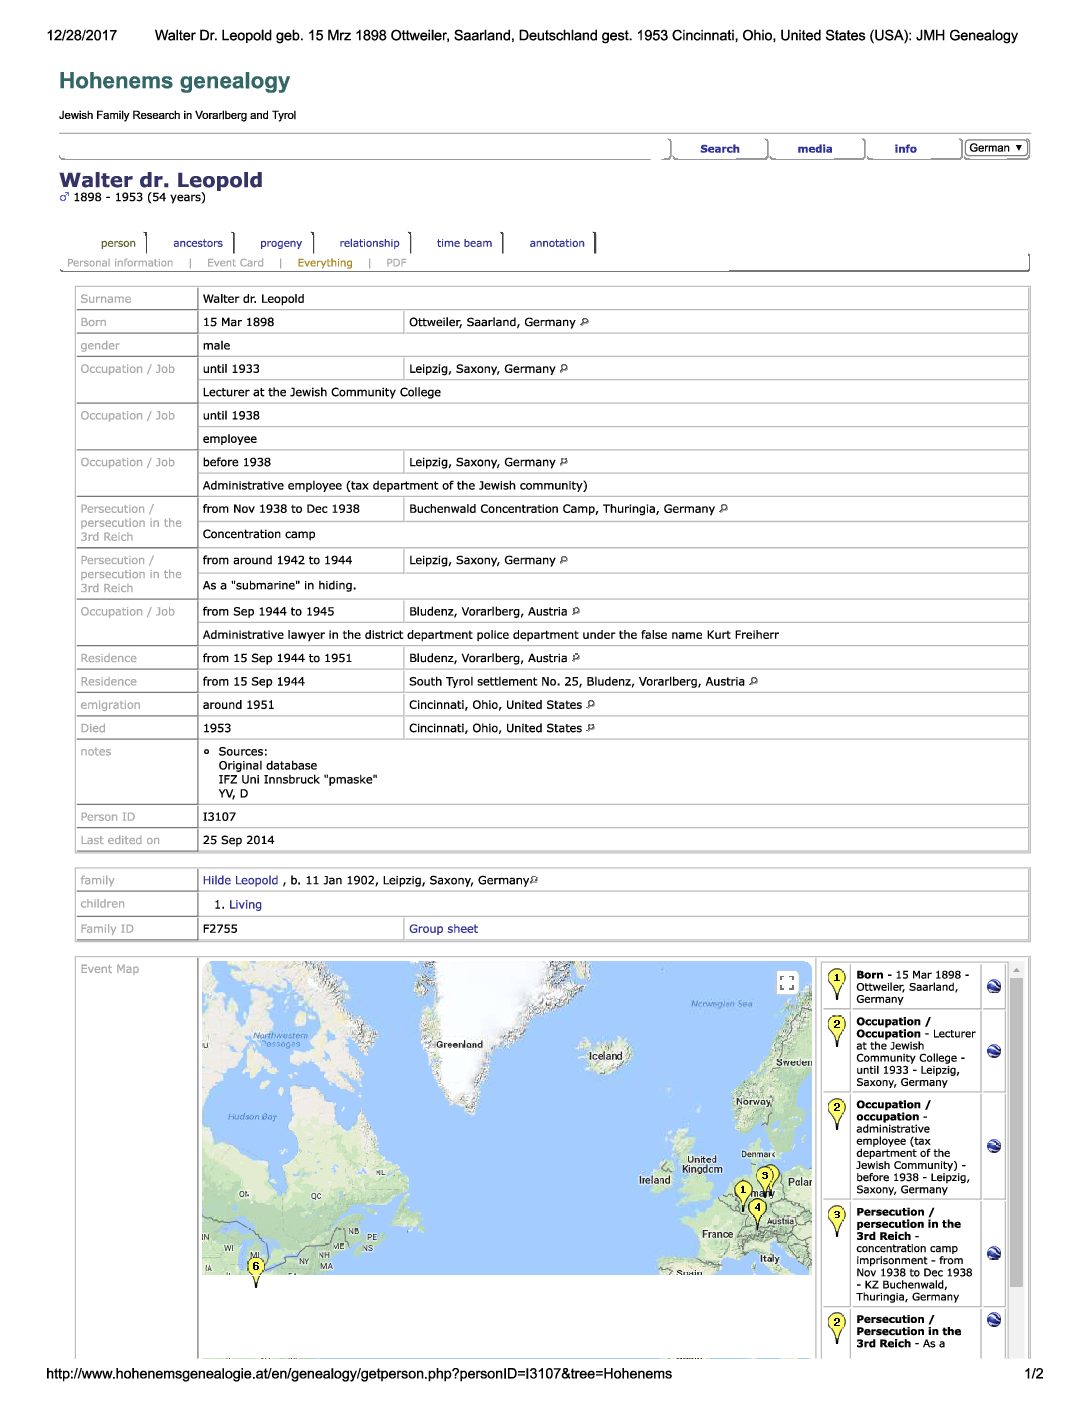1088x1408 pixels.
Task: Click 'IFZ Uni Innsbruck "pmaske"' source note
Action: pos(298,780)
